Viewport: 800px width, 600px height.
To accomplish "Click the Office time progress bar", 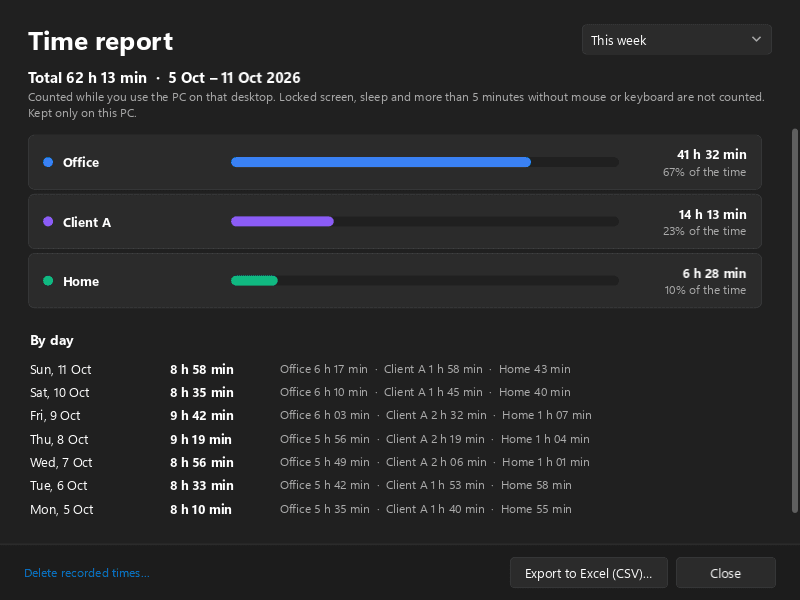I will point(424,162).
